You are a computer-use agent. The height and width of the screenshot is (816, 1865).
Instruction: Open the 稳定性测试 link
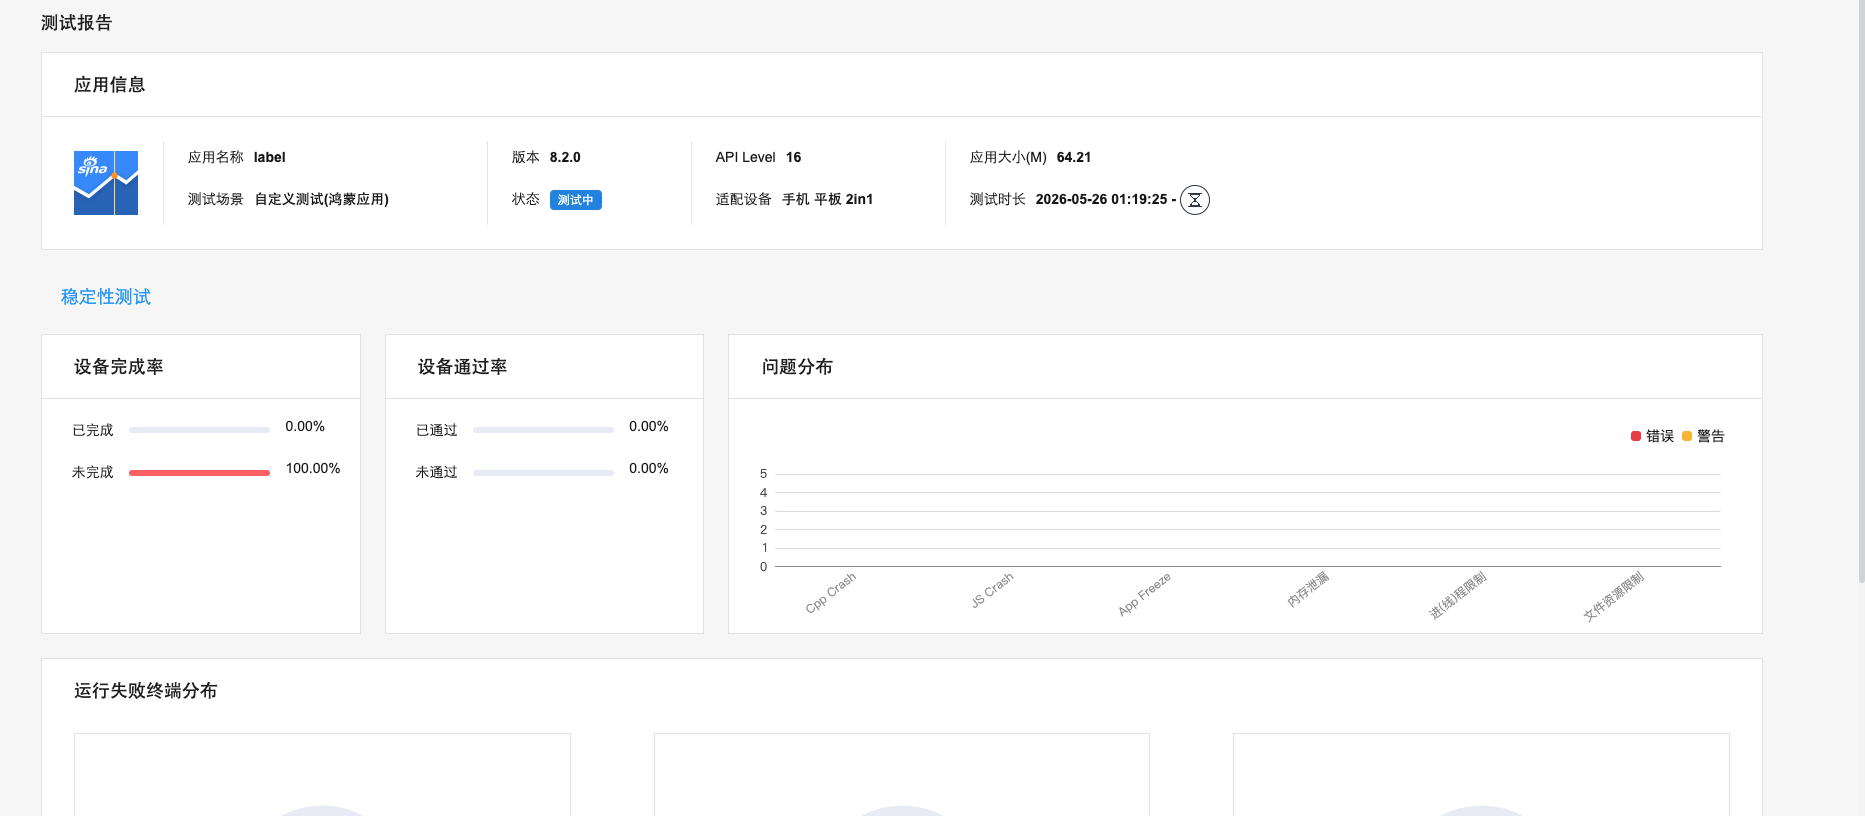(106, 297)
